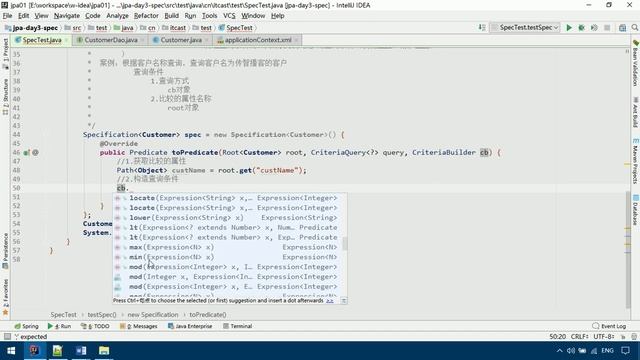Click the >> link in completion hint
This screenshot has height=360, width=640.
[329, 301]
